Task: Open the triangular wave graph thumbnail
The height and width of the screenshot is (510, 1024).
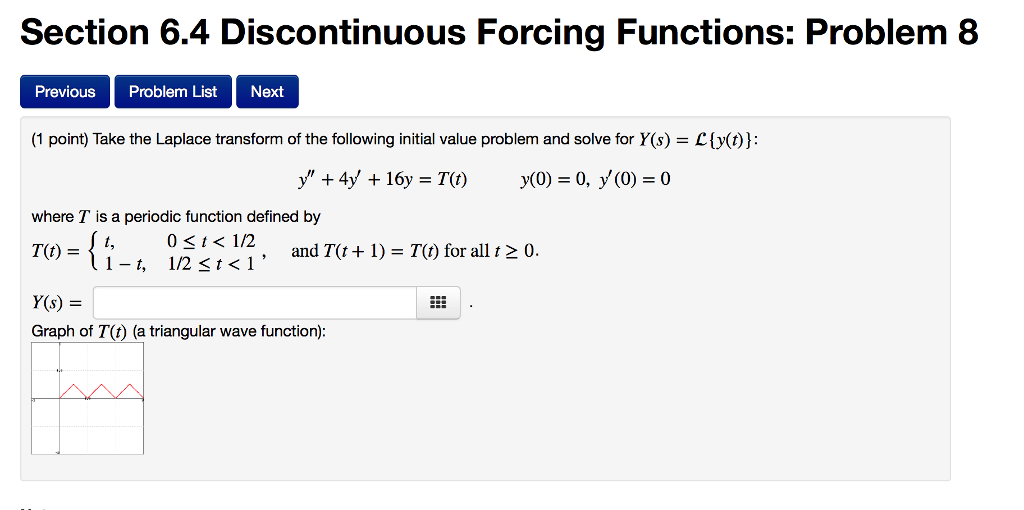Action: click(88, 398)
